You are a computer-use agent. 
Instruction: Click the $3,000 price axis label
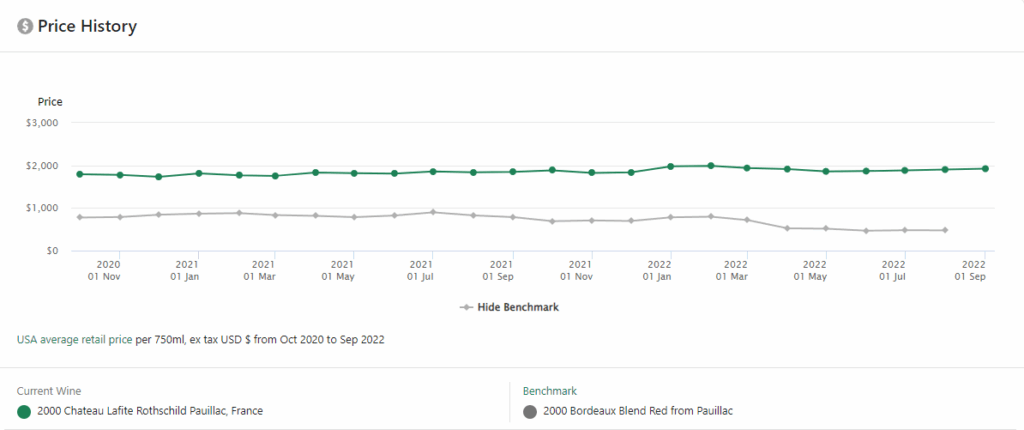(41, 123)
